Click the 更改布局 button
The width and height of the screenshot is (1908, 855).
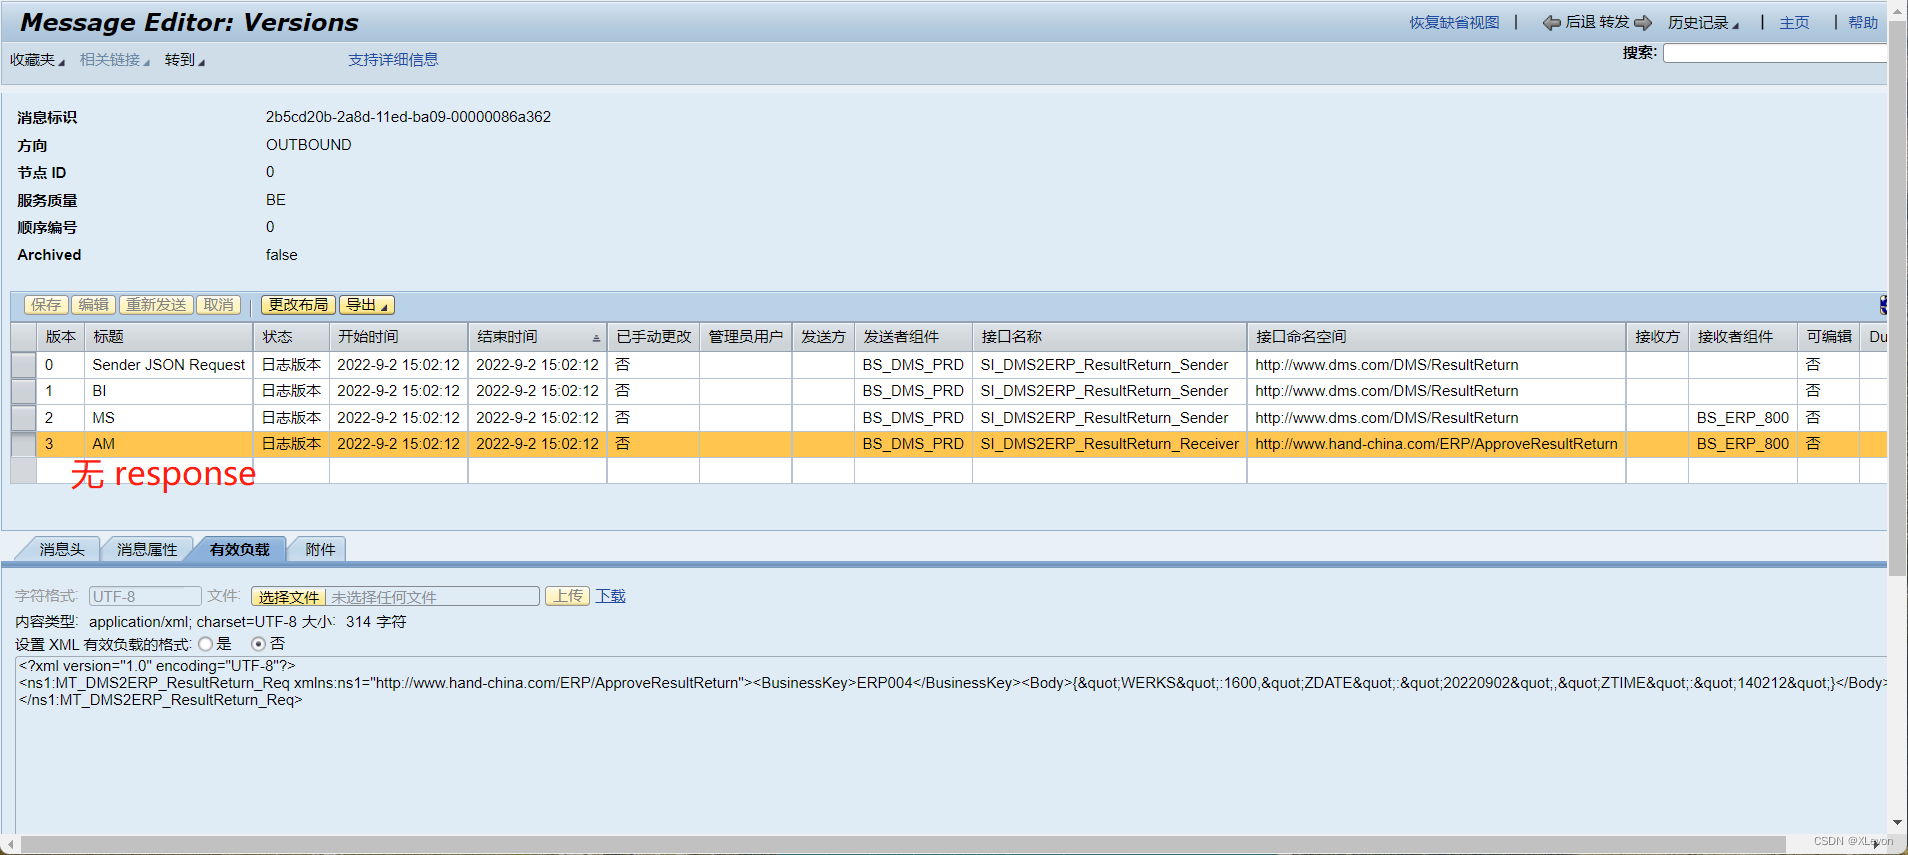(x=298, y=305)
